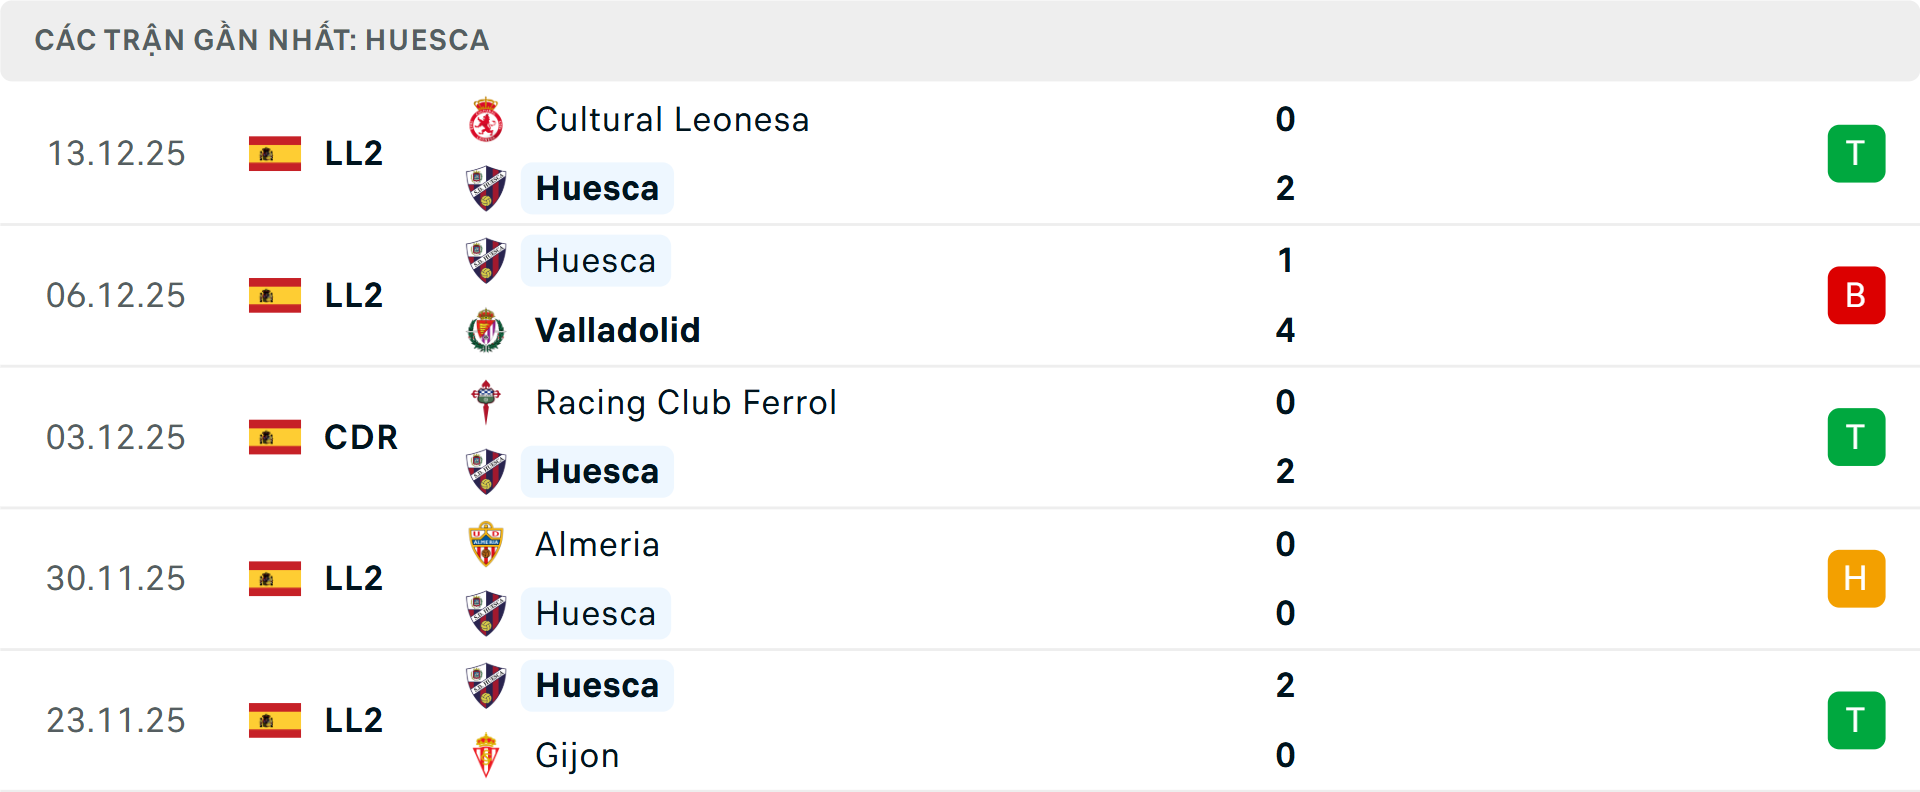
Task: Open the Cultural Leonesa team link
Action: 672,120
